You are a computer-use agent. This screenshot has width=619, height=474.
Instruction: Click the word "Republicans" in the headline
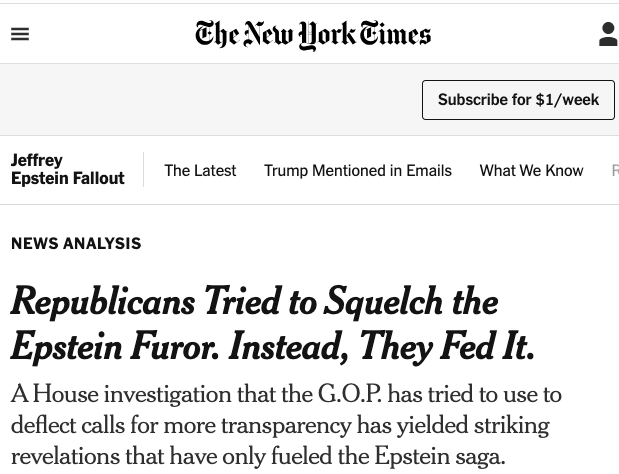pyautogui.click(x=102, y=301)
